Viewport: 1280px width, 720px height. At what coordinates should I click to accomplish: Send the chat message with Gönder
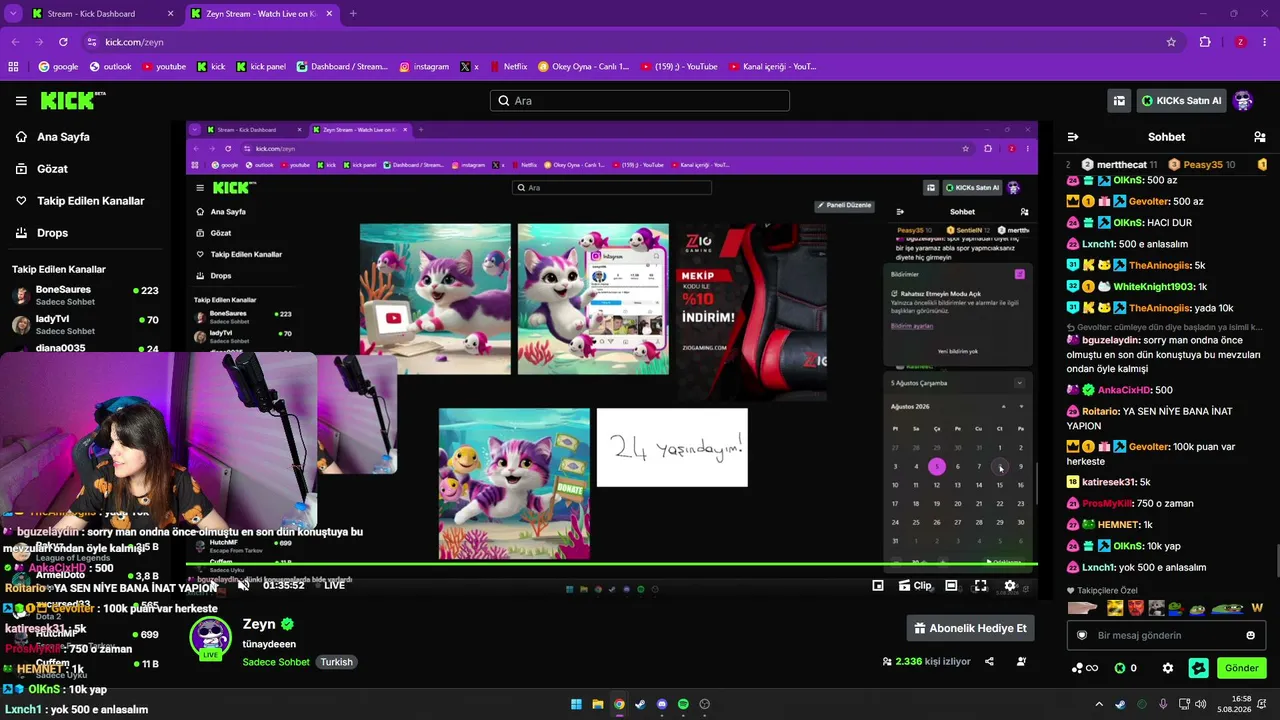click(x=1241, y=668)
